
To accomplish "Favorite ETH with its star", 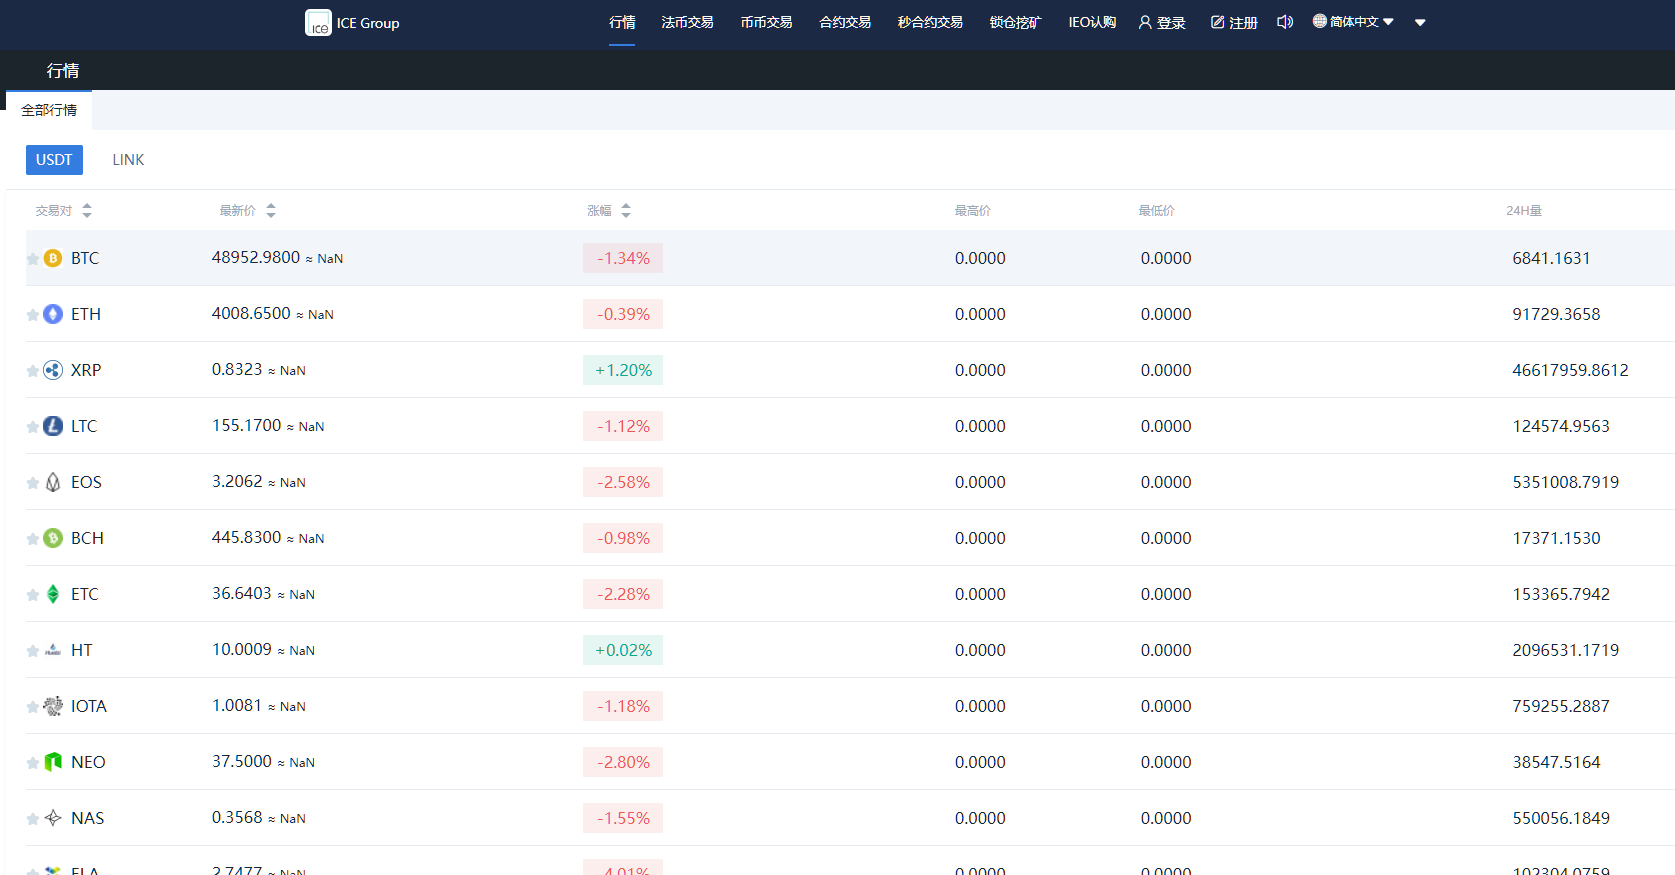I will (33, 315).
